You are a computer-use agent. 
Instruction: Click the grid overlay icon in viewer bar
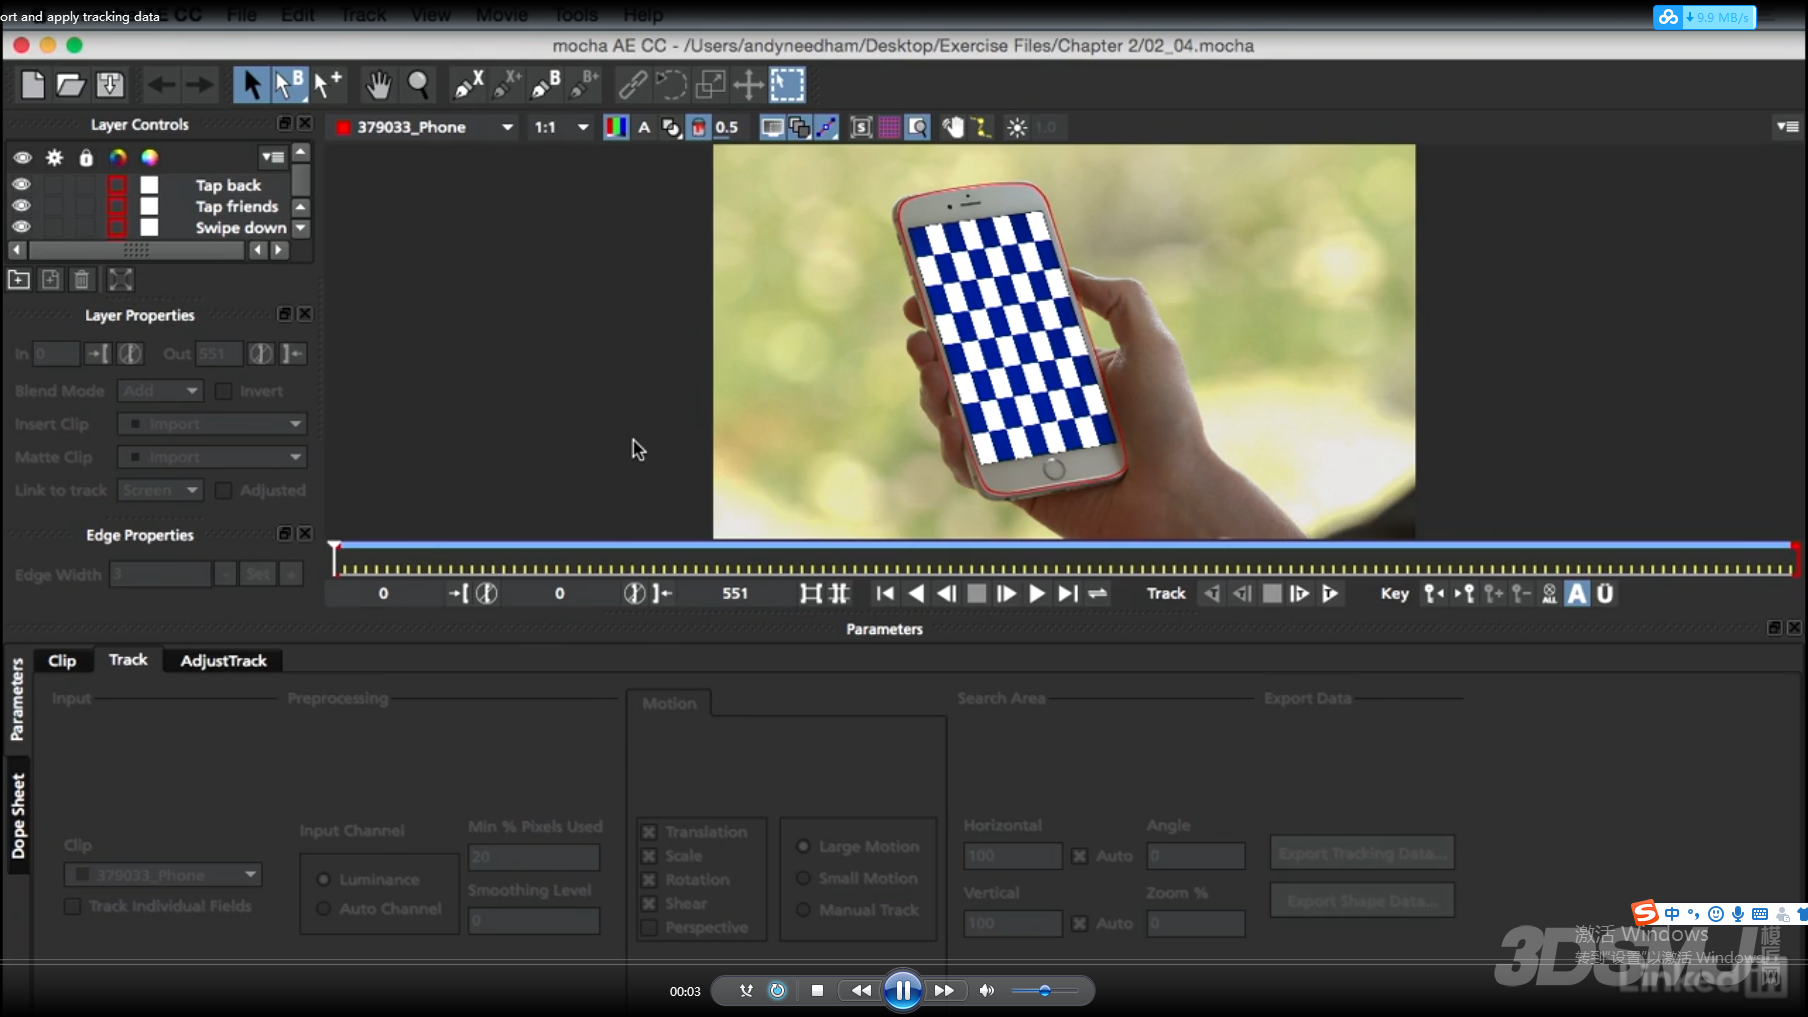coord(889,127)
